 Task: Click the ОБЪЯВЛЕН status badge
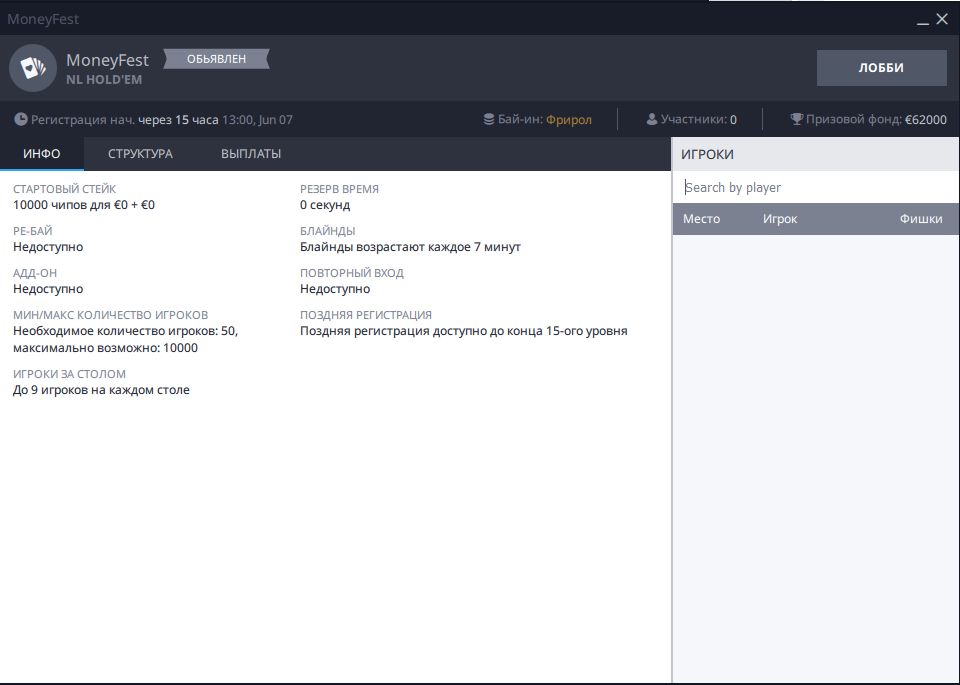[x=216, y=60]
